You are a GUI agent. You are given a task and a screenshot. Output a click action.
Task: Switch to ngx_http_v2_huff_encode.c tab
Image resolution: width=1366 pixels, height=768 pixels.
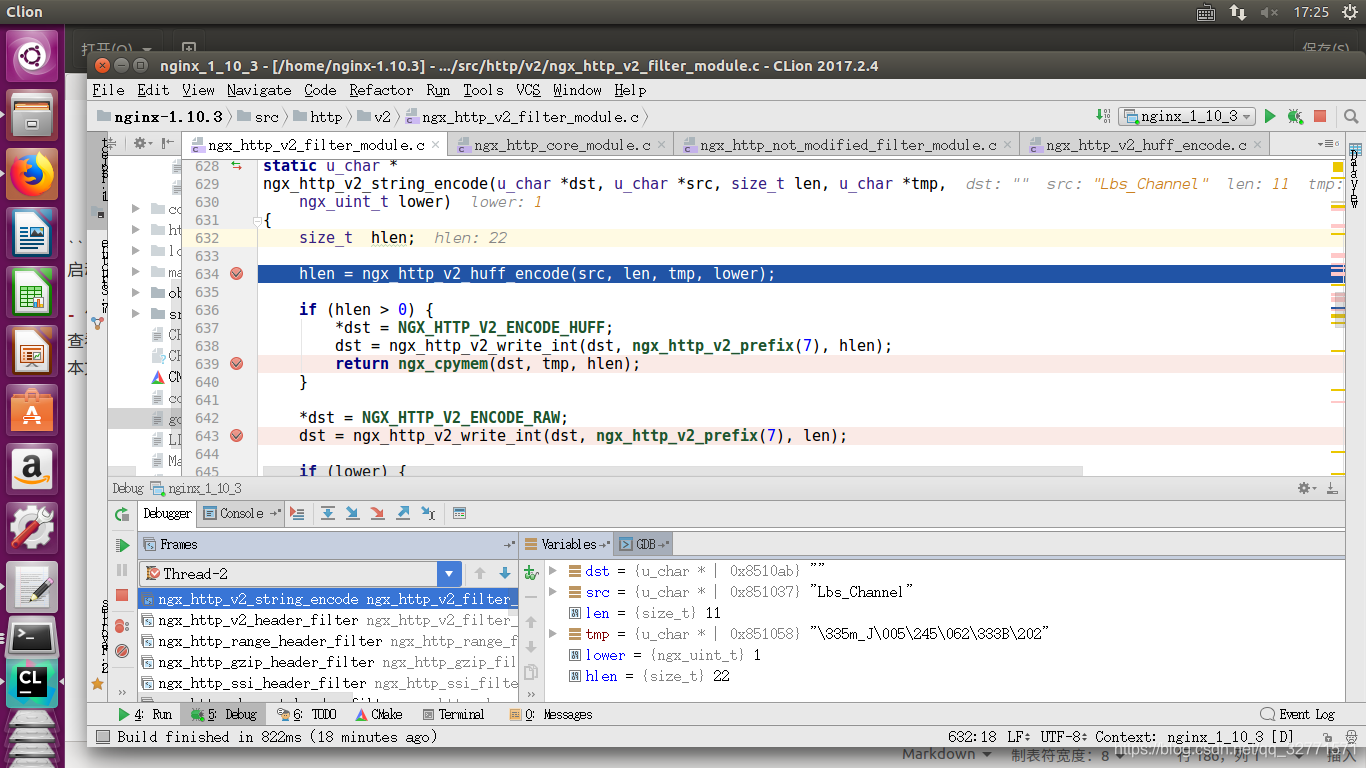[x=1145, y=145]
